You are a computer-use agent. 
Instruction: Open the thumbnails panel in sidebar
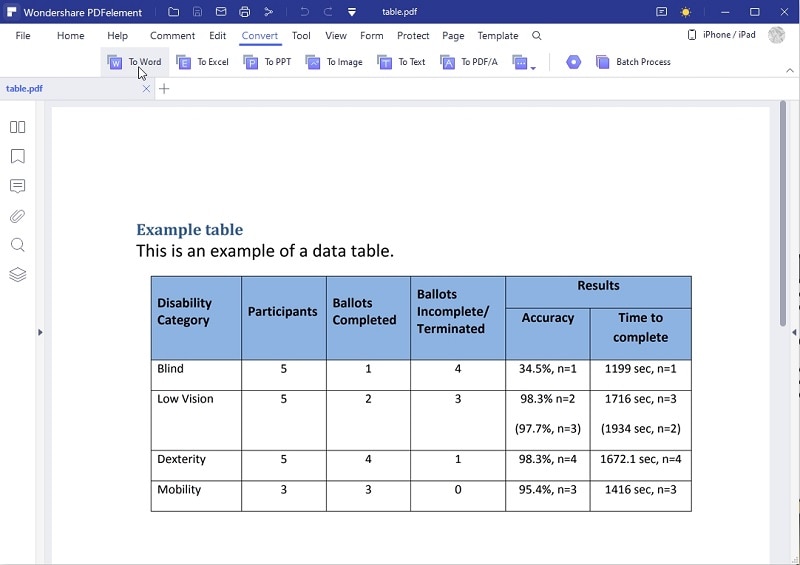click(17, 127)
